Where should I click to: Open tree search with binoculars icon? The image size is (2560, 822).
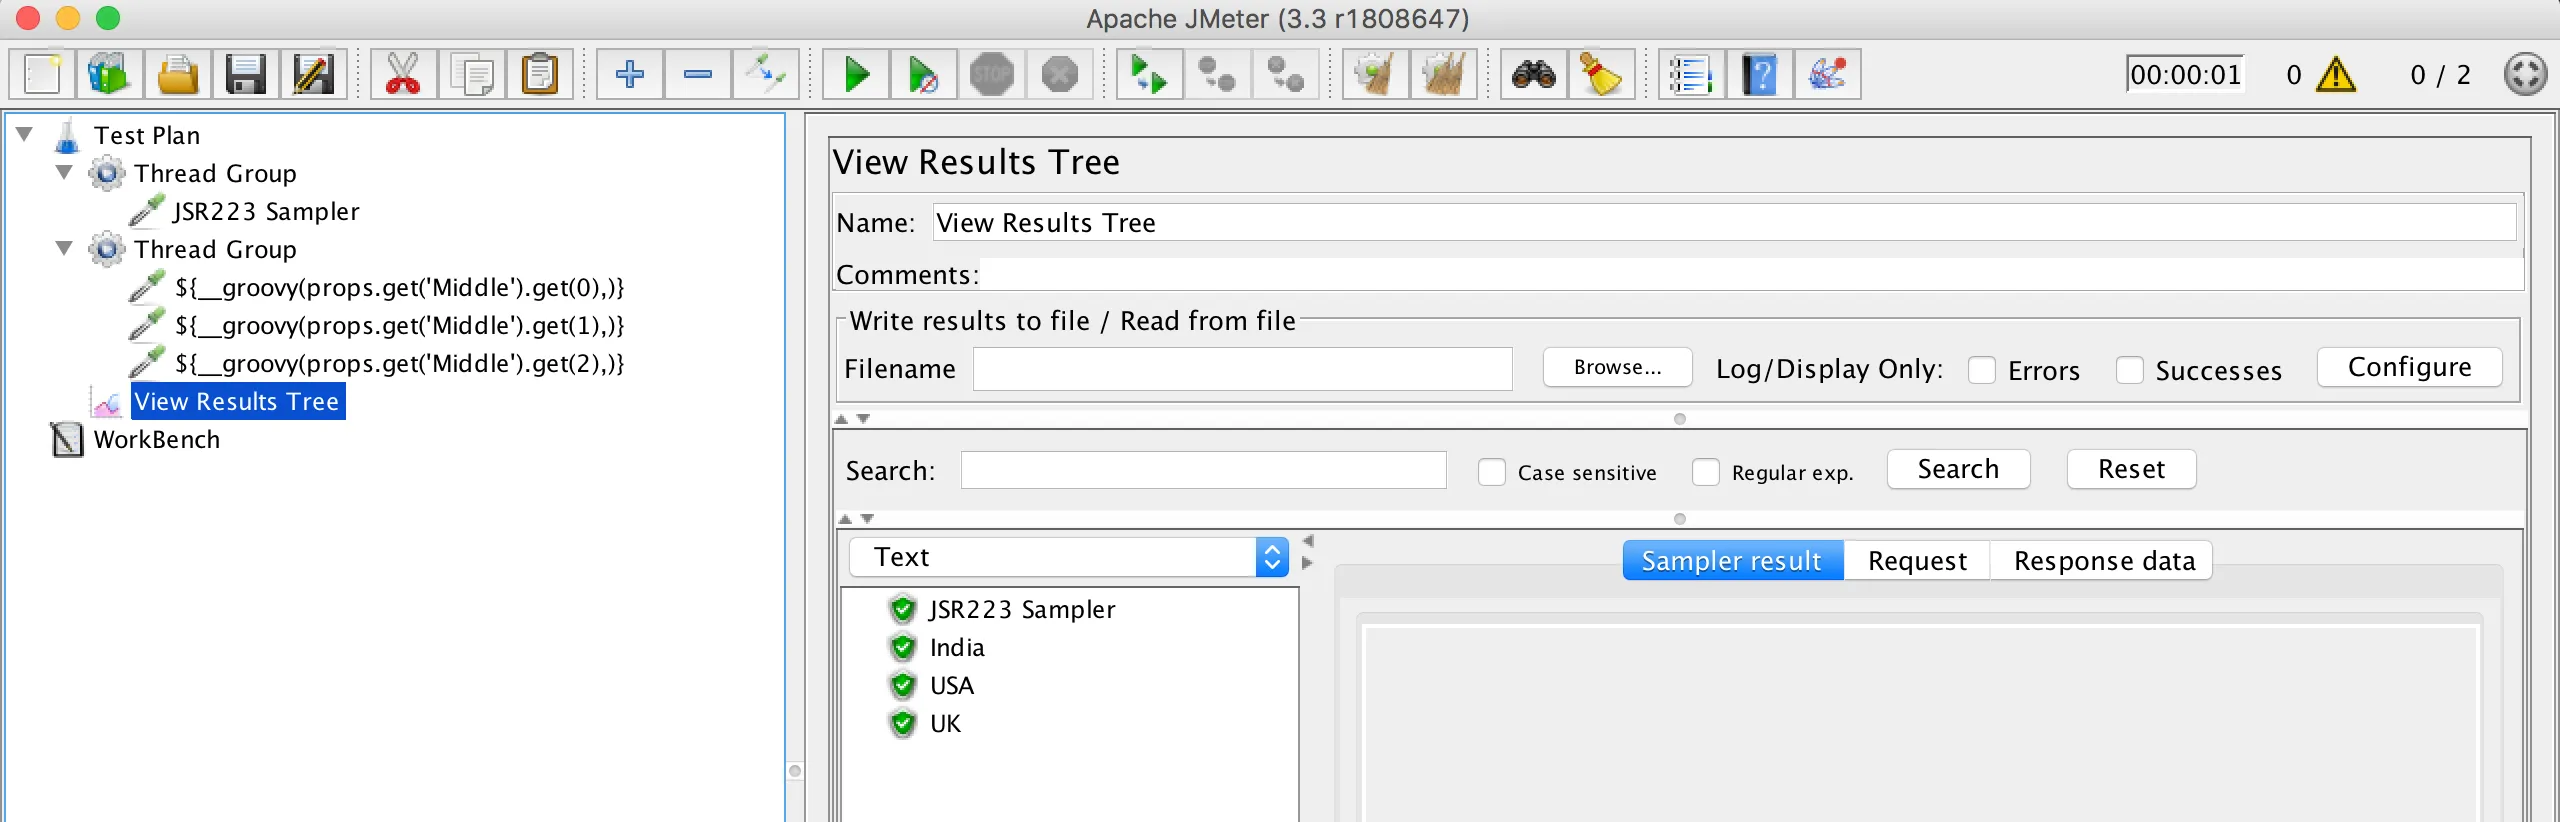click(1533, 74)
